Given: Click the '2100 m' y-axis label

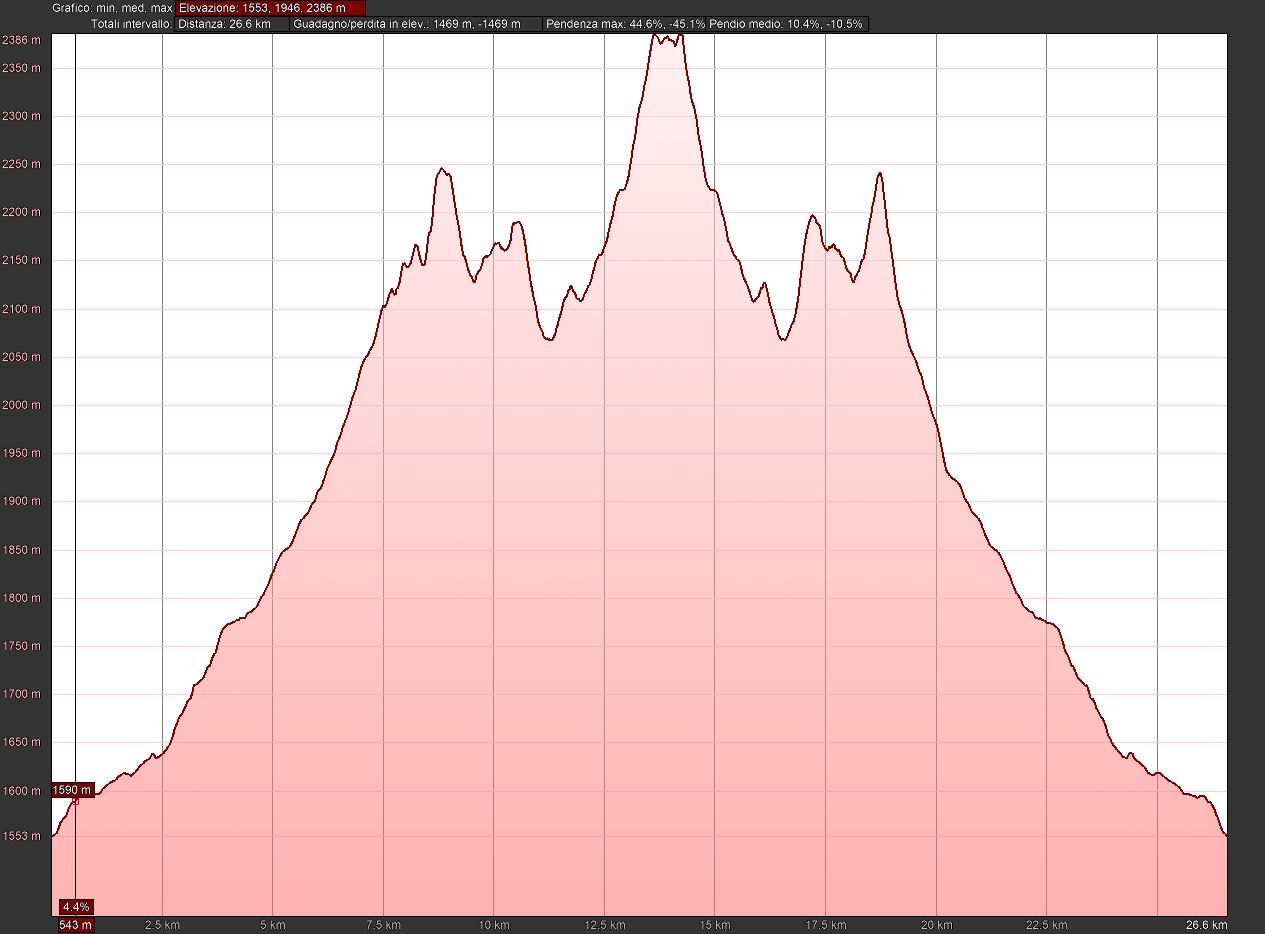Looking at the screenshot, I should (x=21, y=309).
